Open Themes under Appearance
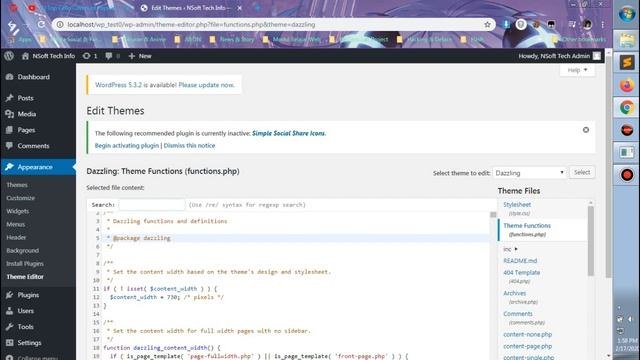Image resolution: width=640 pixels, height=360 pixels. [17, 185]
